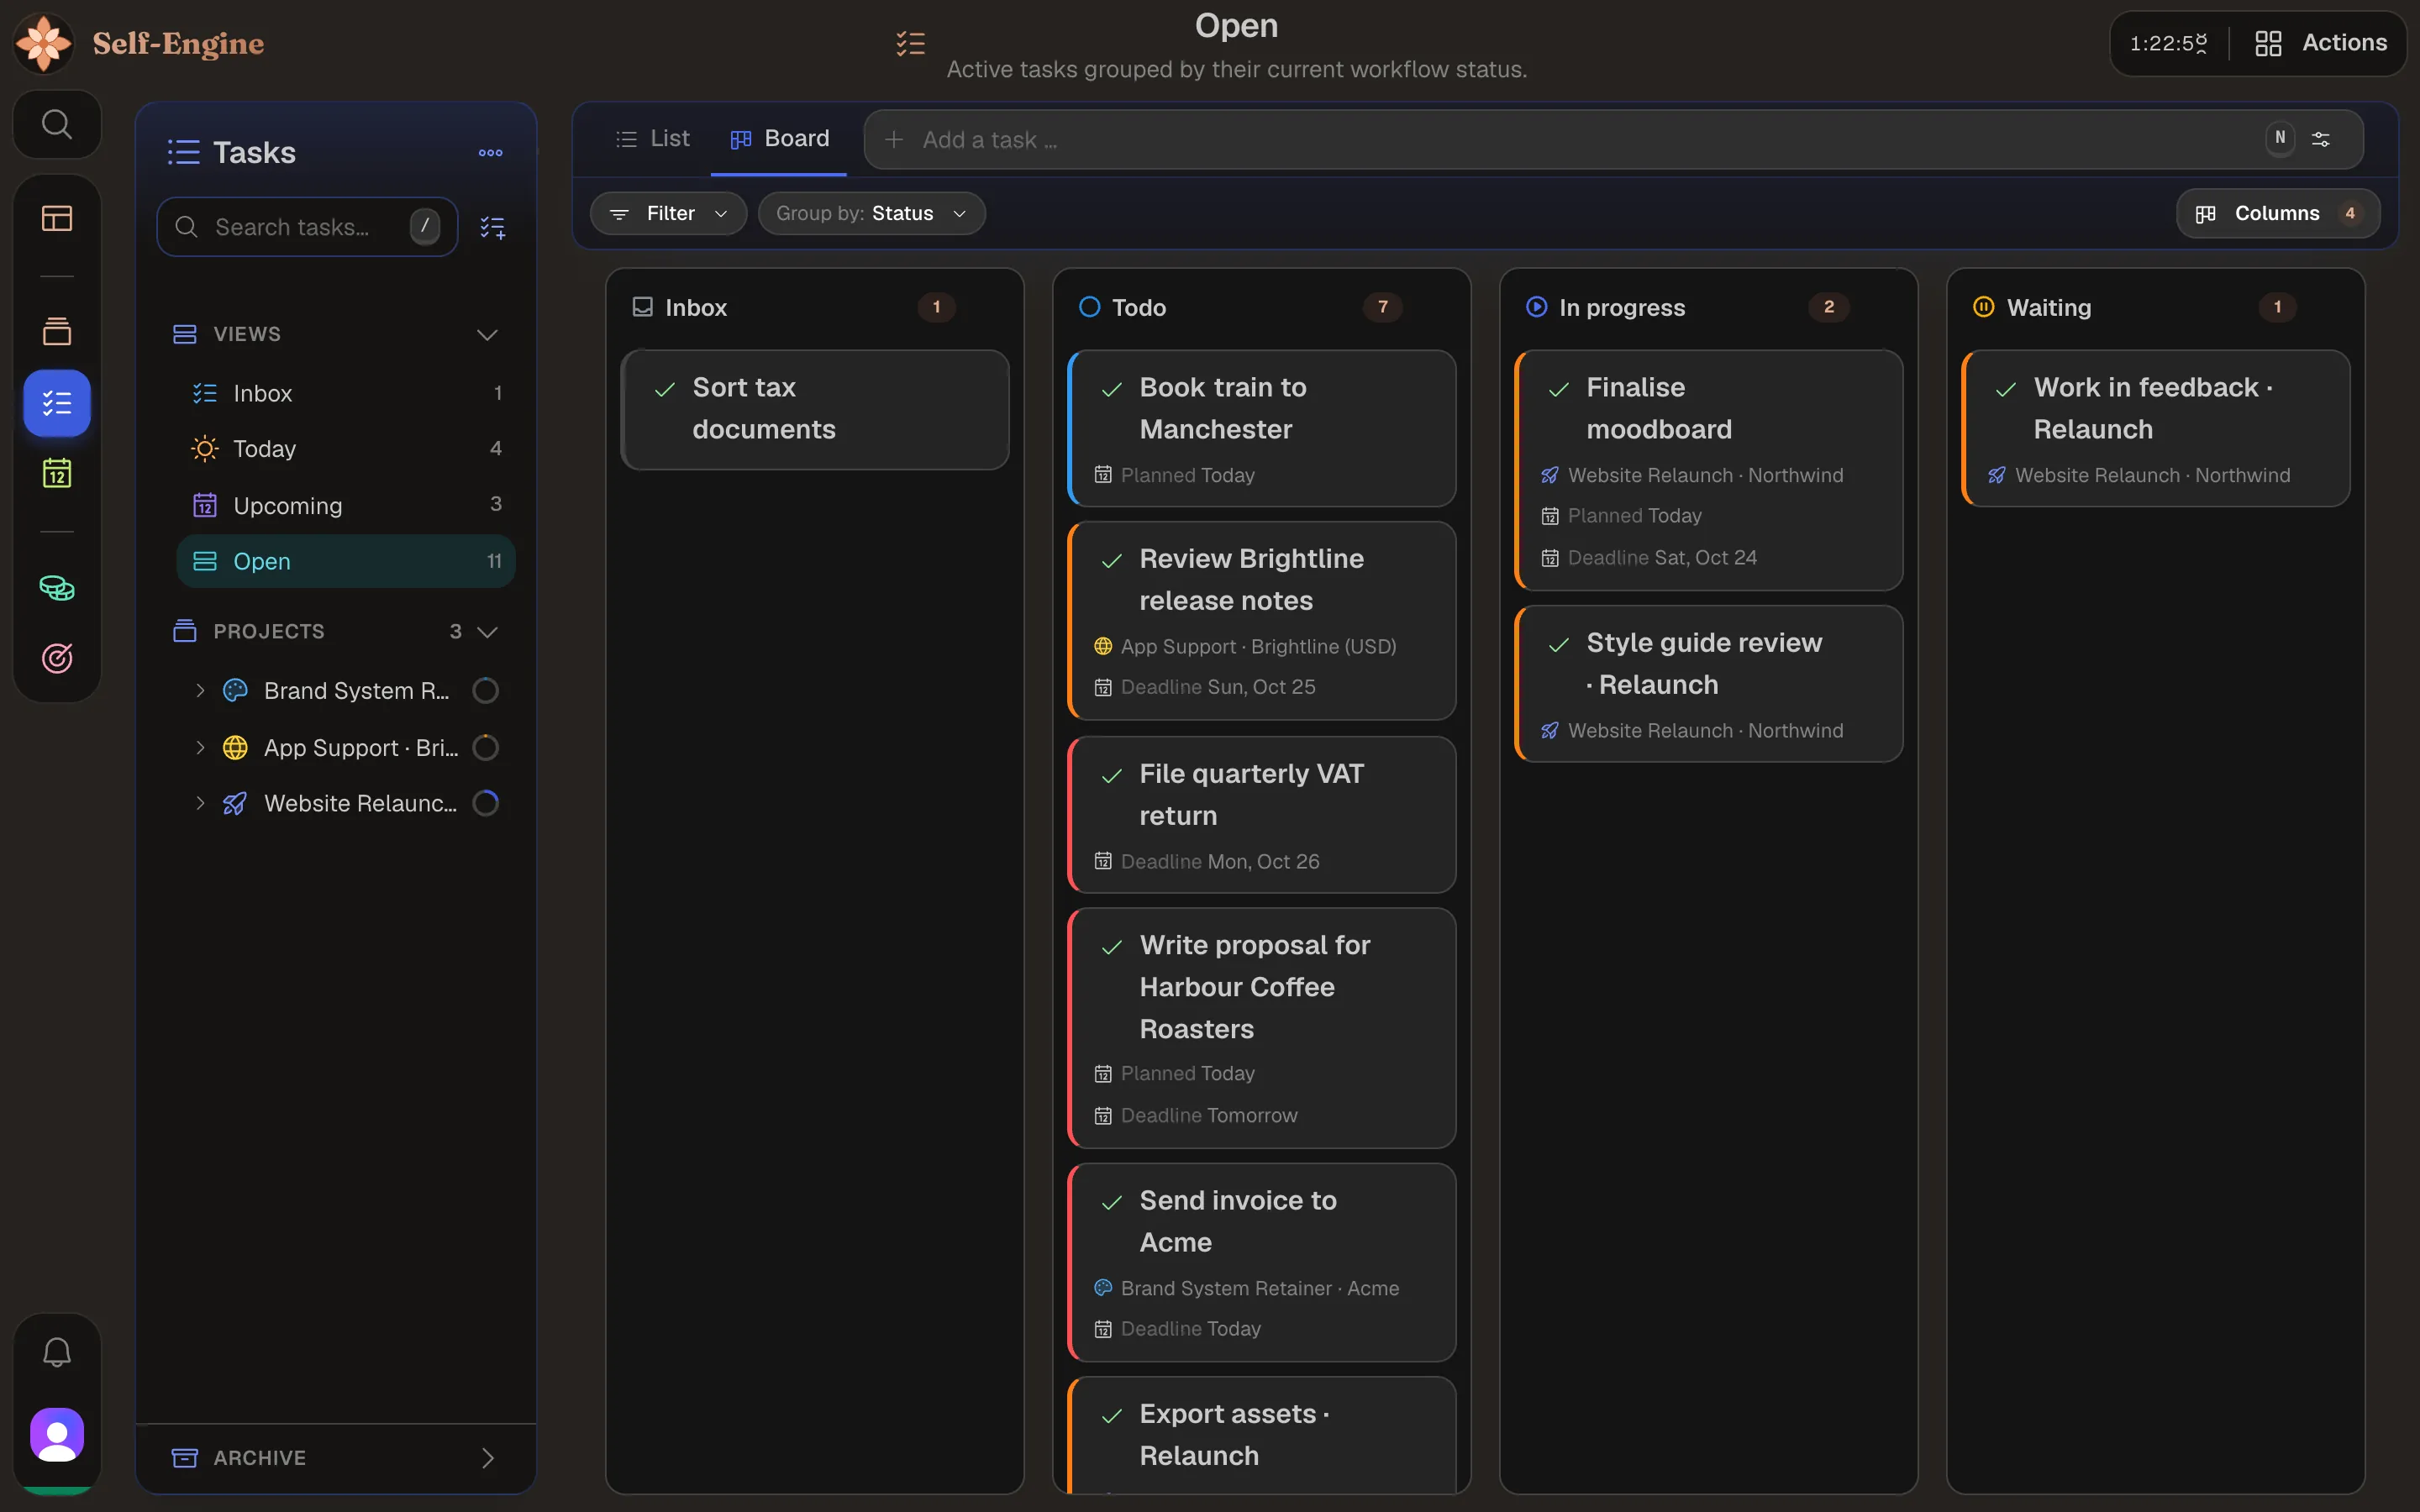Open the dashboard layout icon in rail
Screen dimensions: 2420x1512
pyautogui.click(x=56, y=218)
